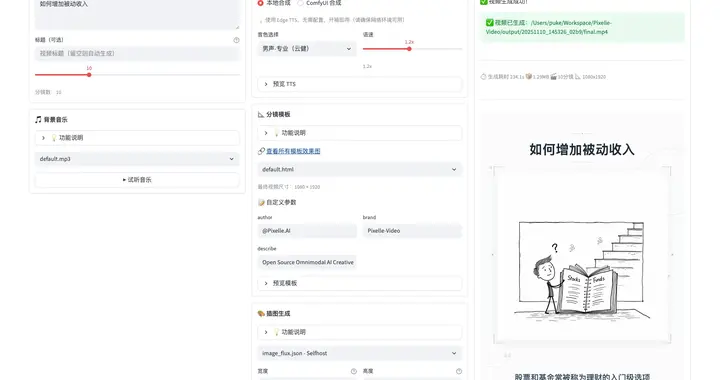The width and height of the screenshot is (720, 380).
Task: Click the 如何增加被动收入 title in video preview
Action: (x=582, y=150)
